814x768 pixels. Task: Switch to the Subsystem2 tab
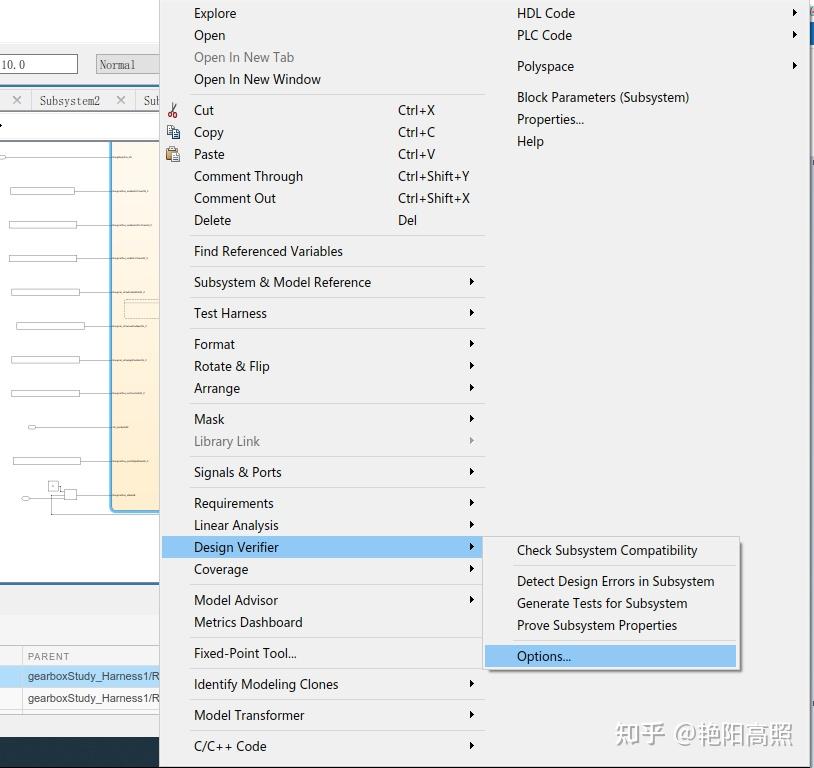pyautogui.click(x=70, y=100)
